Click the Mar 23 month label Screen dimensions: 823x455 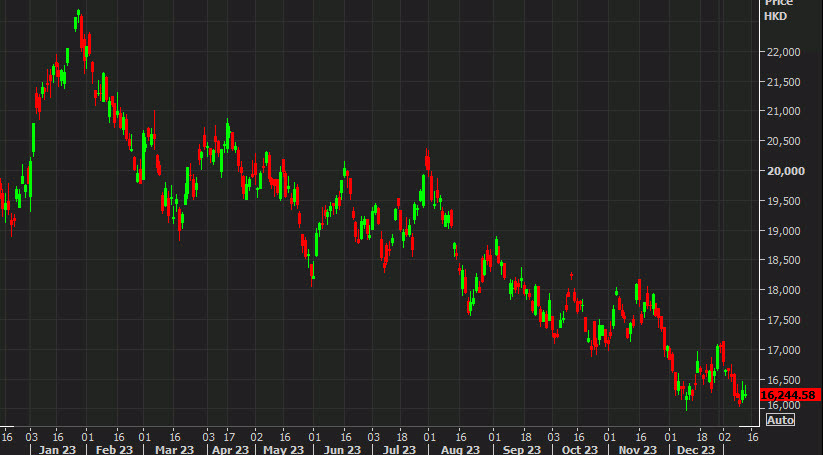point(174,450)
